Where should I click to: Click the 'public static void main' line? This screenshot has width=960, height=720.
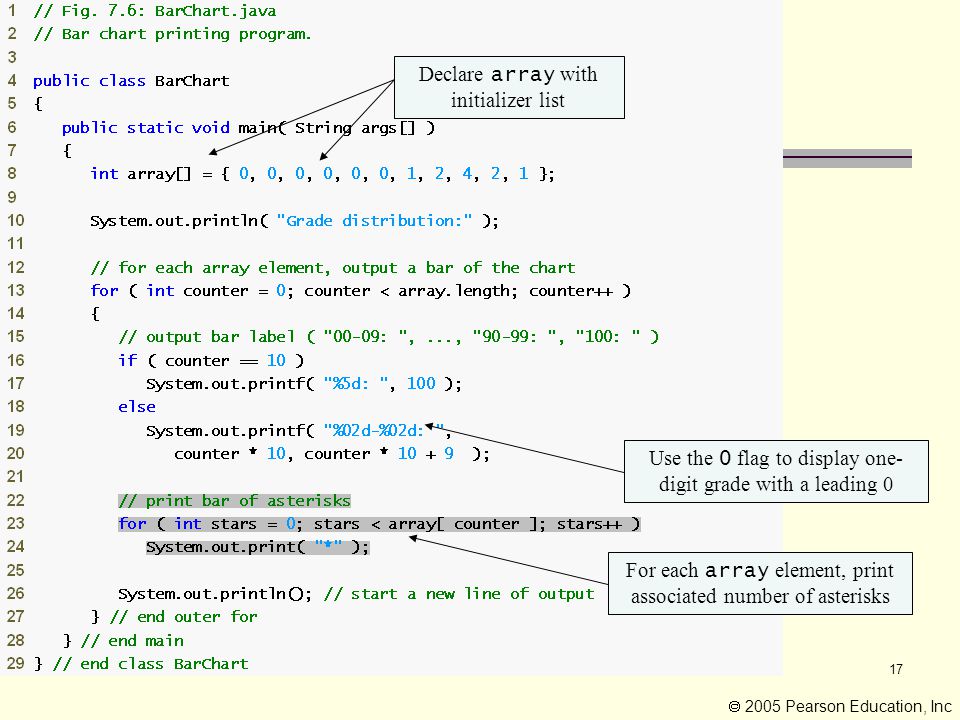(248, 127)
